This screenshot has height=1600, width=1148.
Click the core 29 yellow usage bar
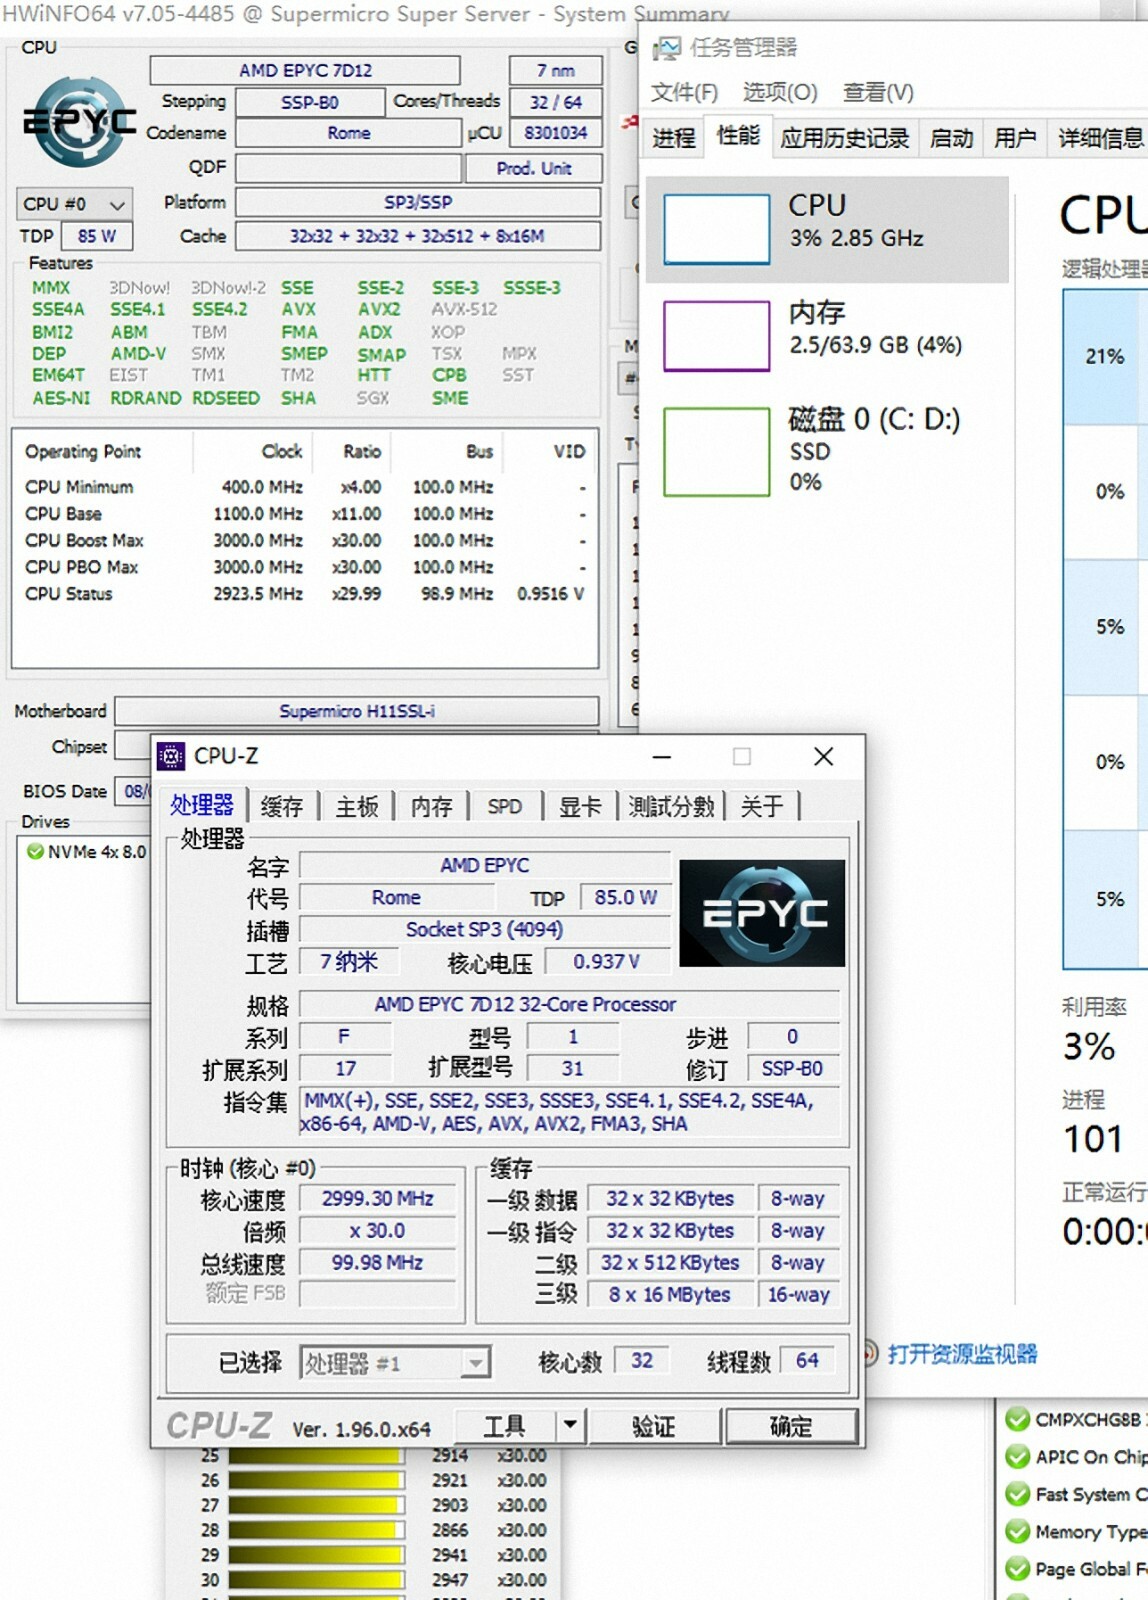[316, 1555]
